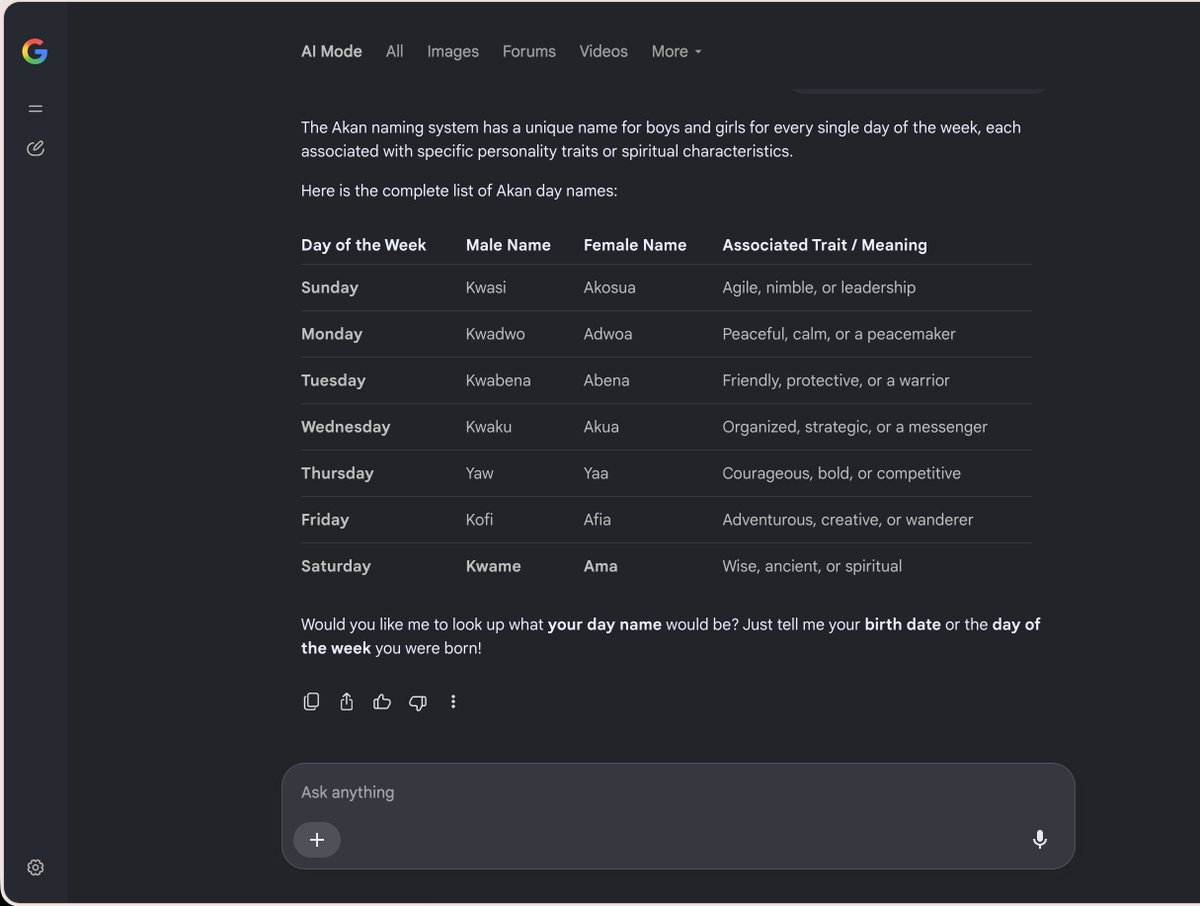
Task: Open the sidebar hamburger menu
Action: [x=35, y=109]
